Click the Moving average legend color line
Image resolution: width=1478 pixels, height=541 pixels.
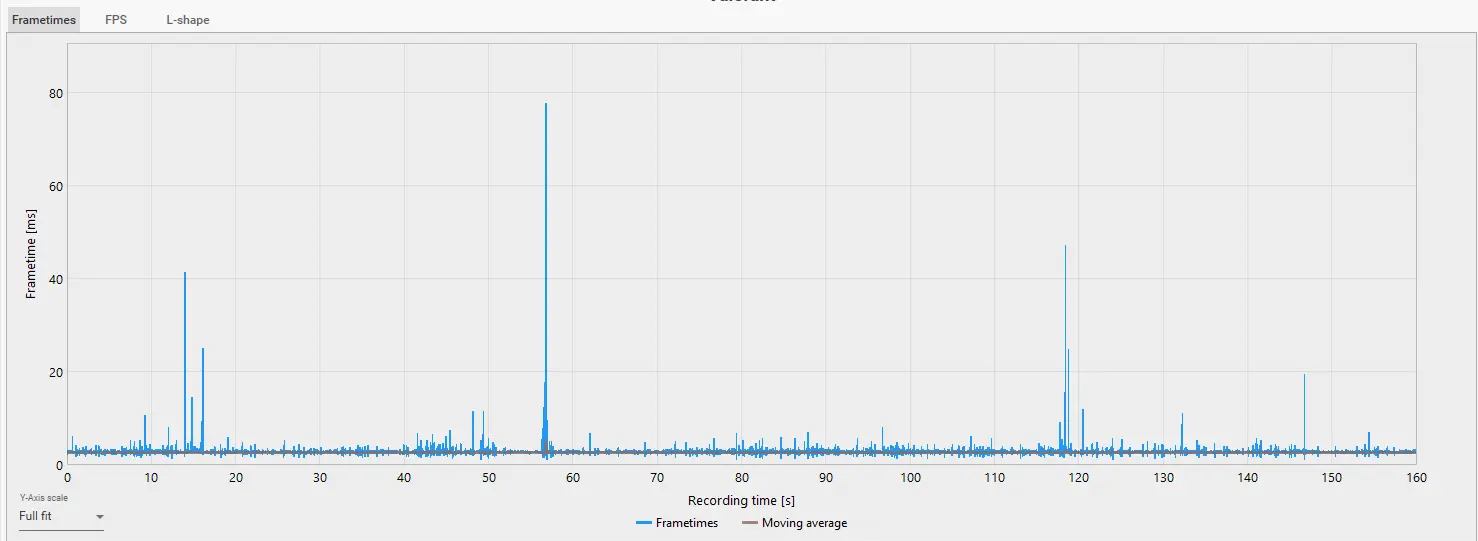pyautogui.click(x=749, y=523)
